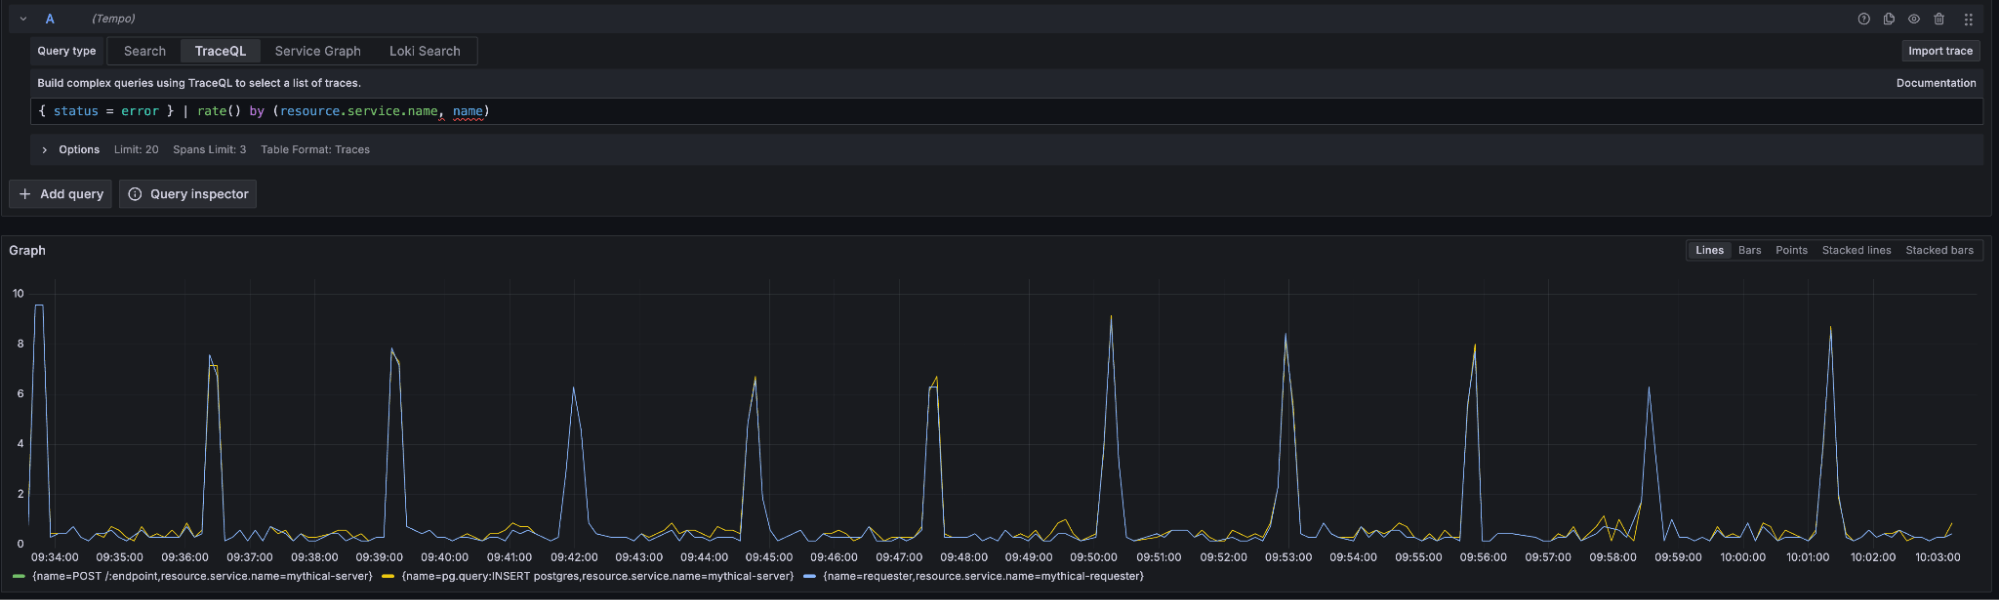The width and height of the screenshot is (1999, 601).
Task: Toggle the yellow pg.query:INSERT postgres legend series
Action: (x=597, y=576)
